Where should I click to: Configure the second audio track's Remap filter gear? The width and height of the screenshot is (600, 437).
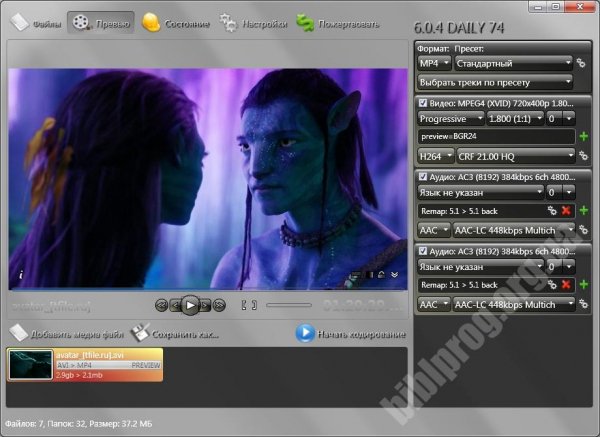click(x=551, y=285)
